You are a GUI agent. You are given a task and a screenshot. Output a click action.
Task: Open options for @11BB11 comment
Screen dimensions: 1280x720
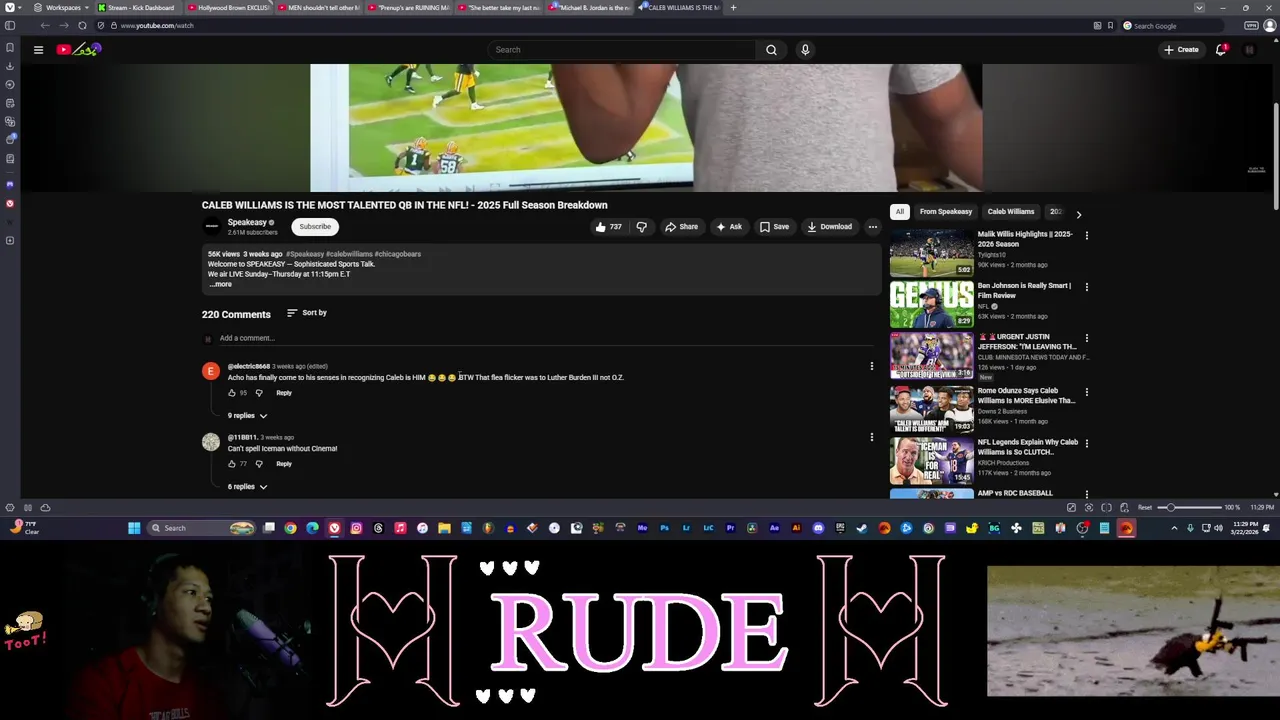point(871,437)
